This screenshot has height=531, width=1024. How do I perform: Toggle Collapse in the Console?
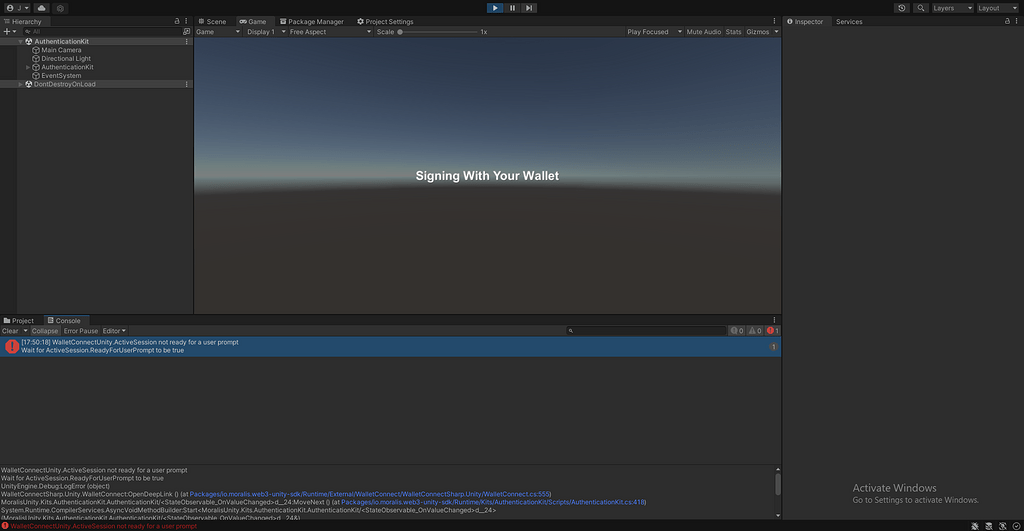(x=45, y=330)
